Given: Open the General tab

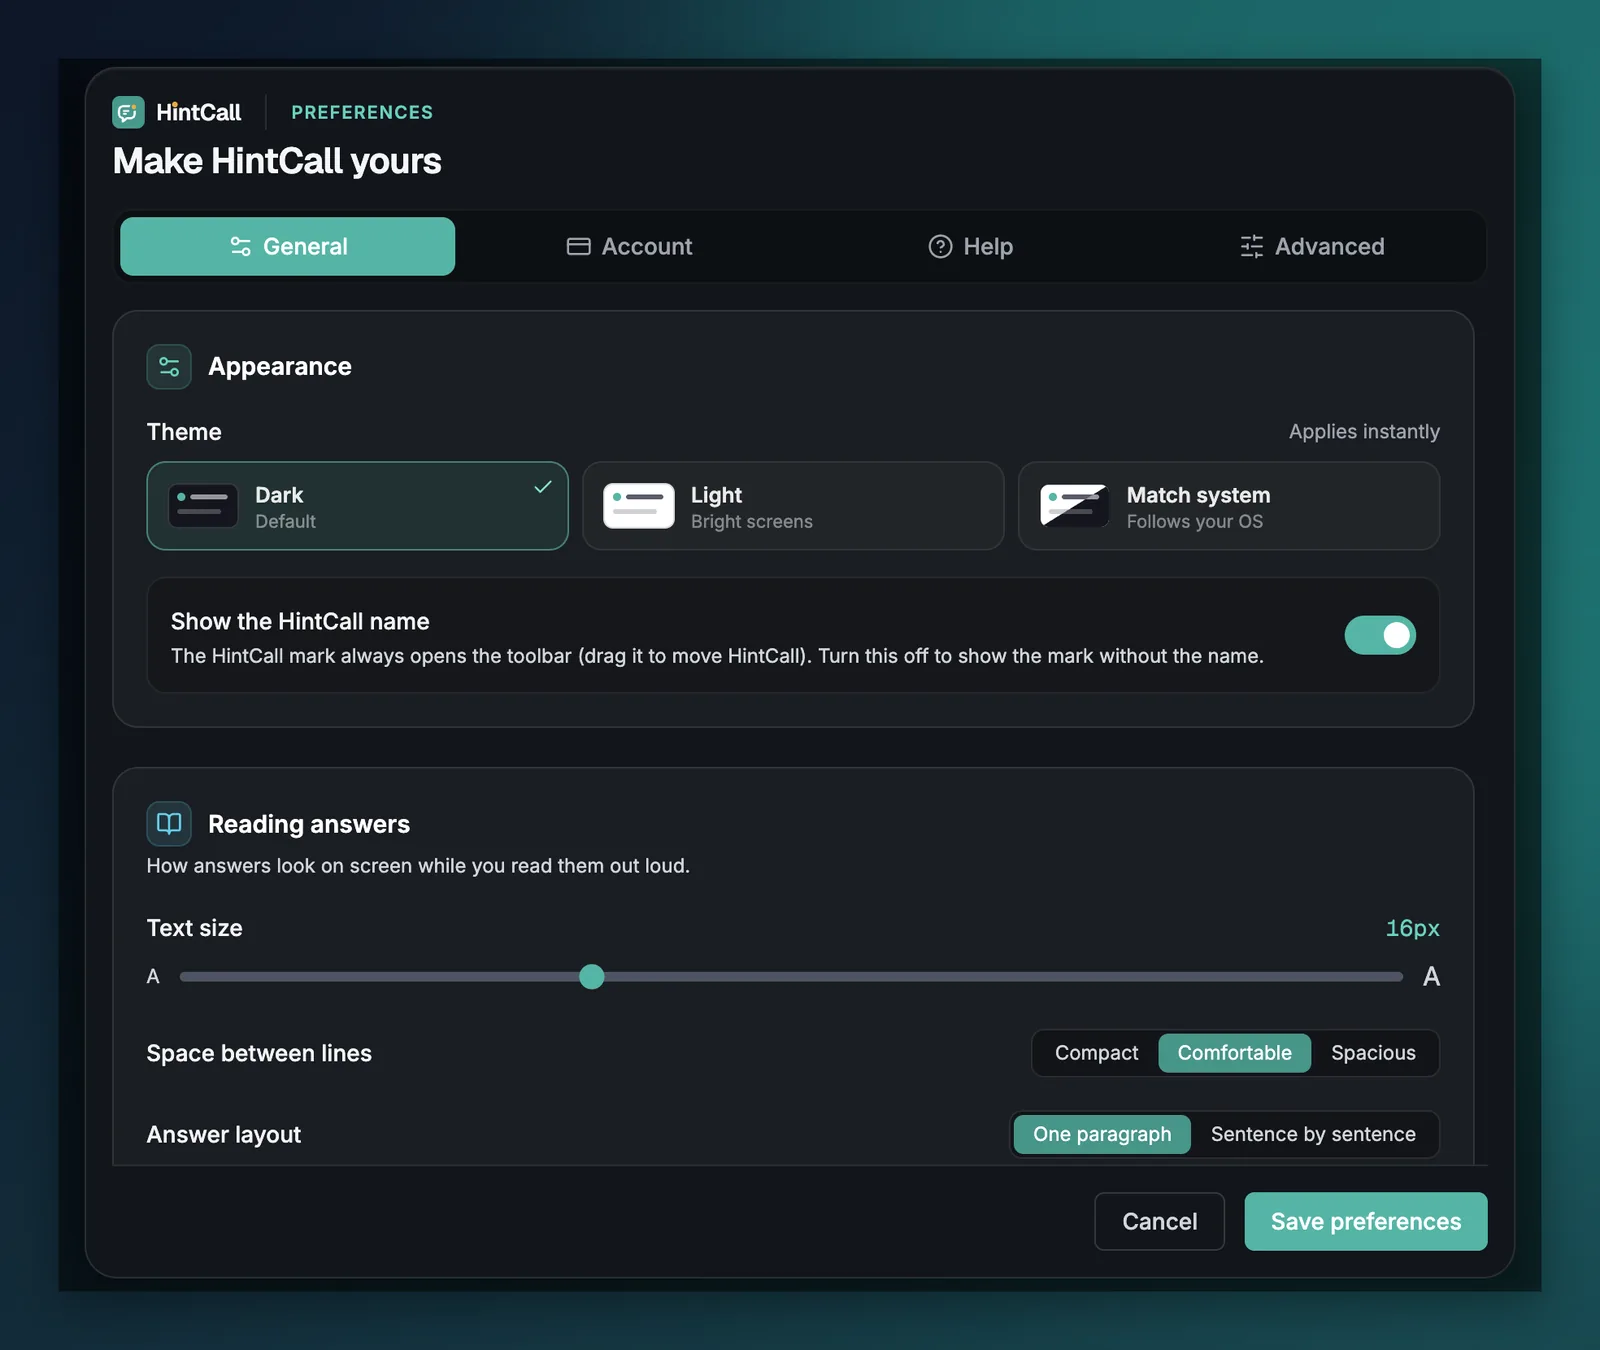Looking at the screenshot, I should coord(288,246).
